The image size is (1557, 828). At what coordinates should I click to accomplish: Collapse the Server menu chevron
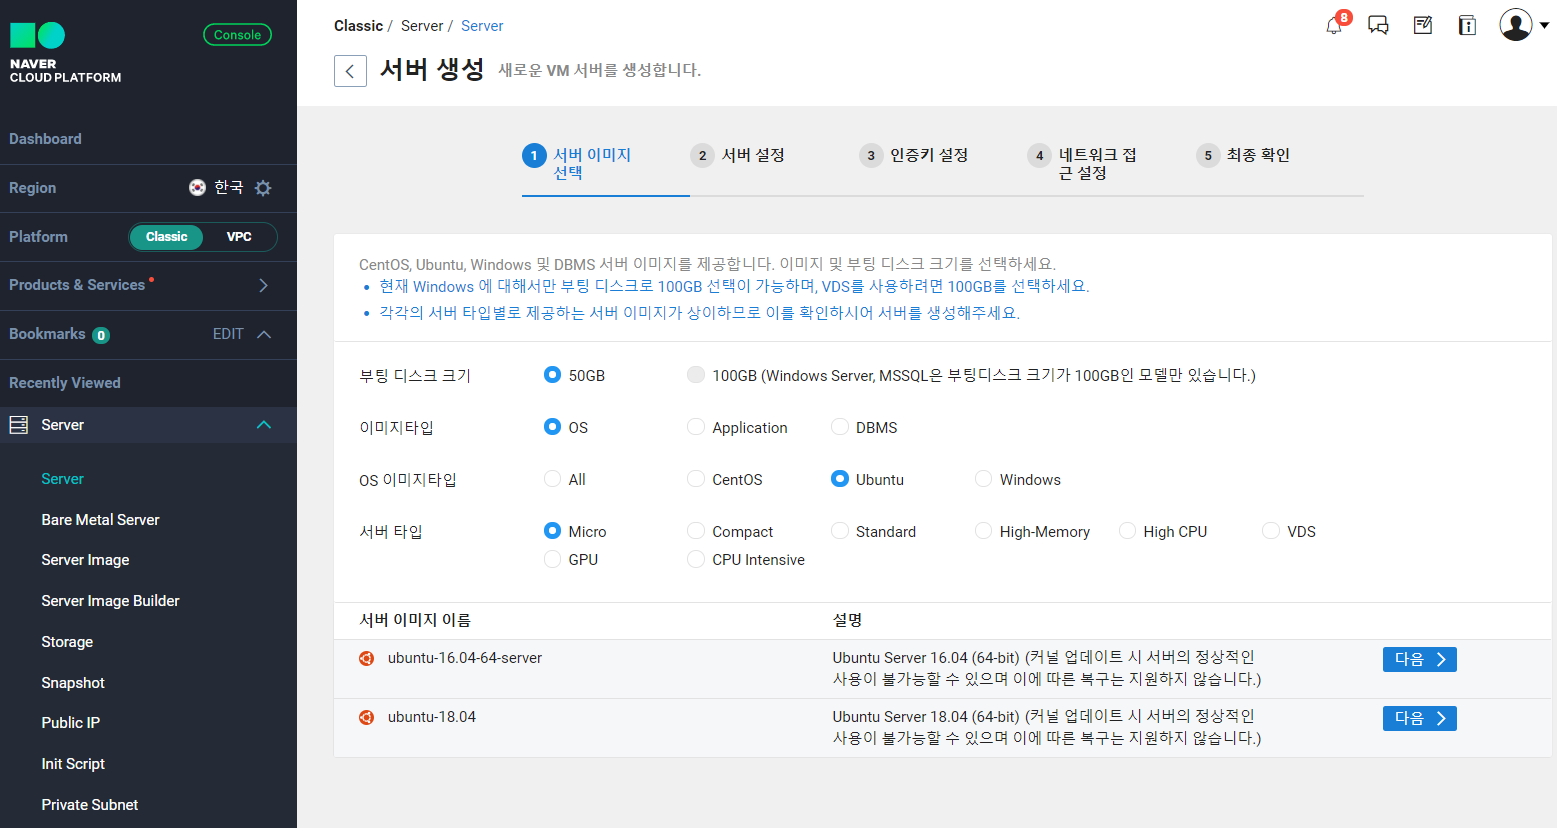click(264, 425)
